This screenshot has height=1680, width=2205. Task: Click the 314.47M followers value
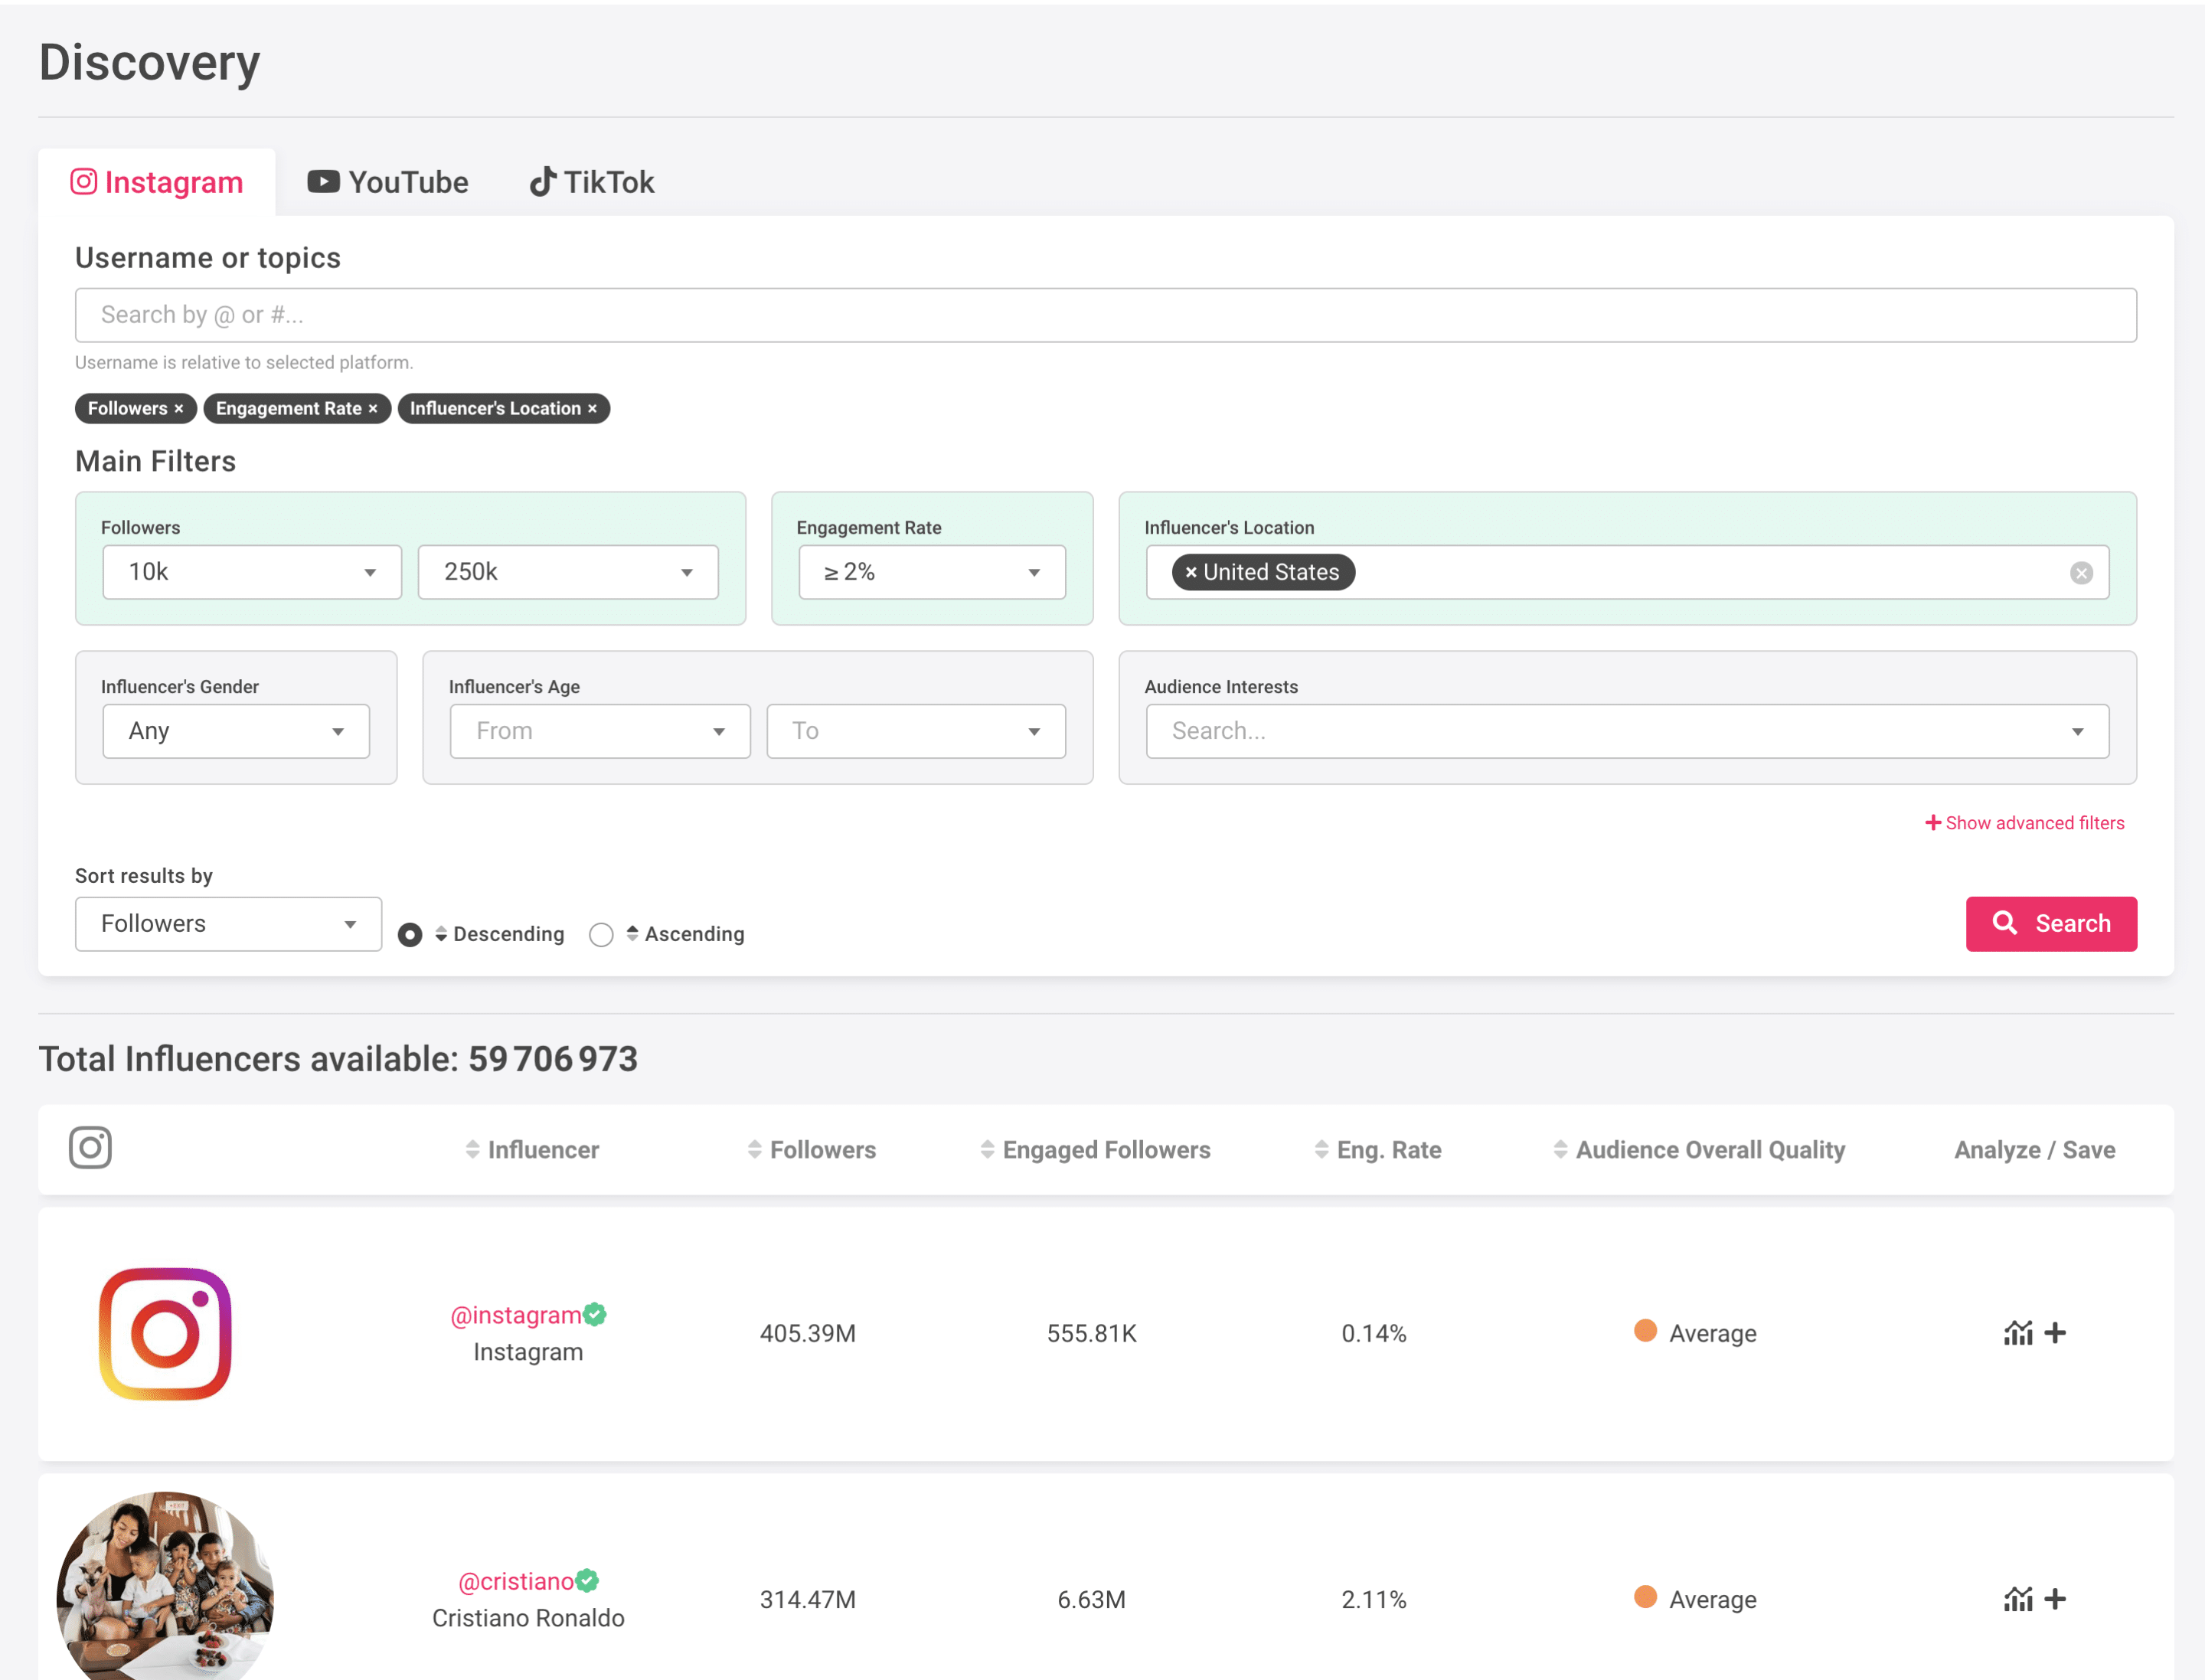pos(808,1600)
